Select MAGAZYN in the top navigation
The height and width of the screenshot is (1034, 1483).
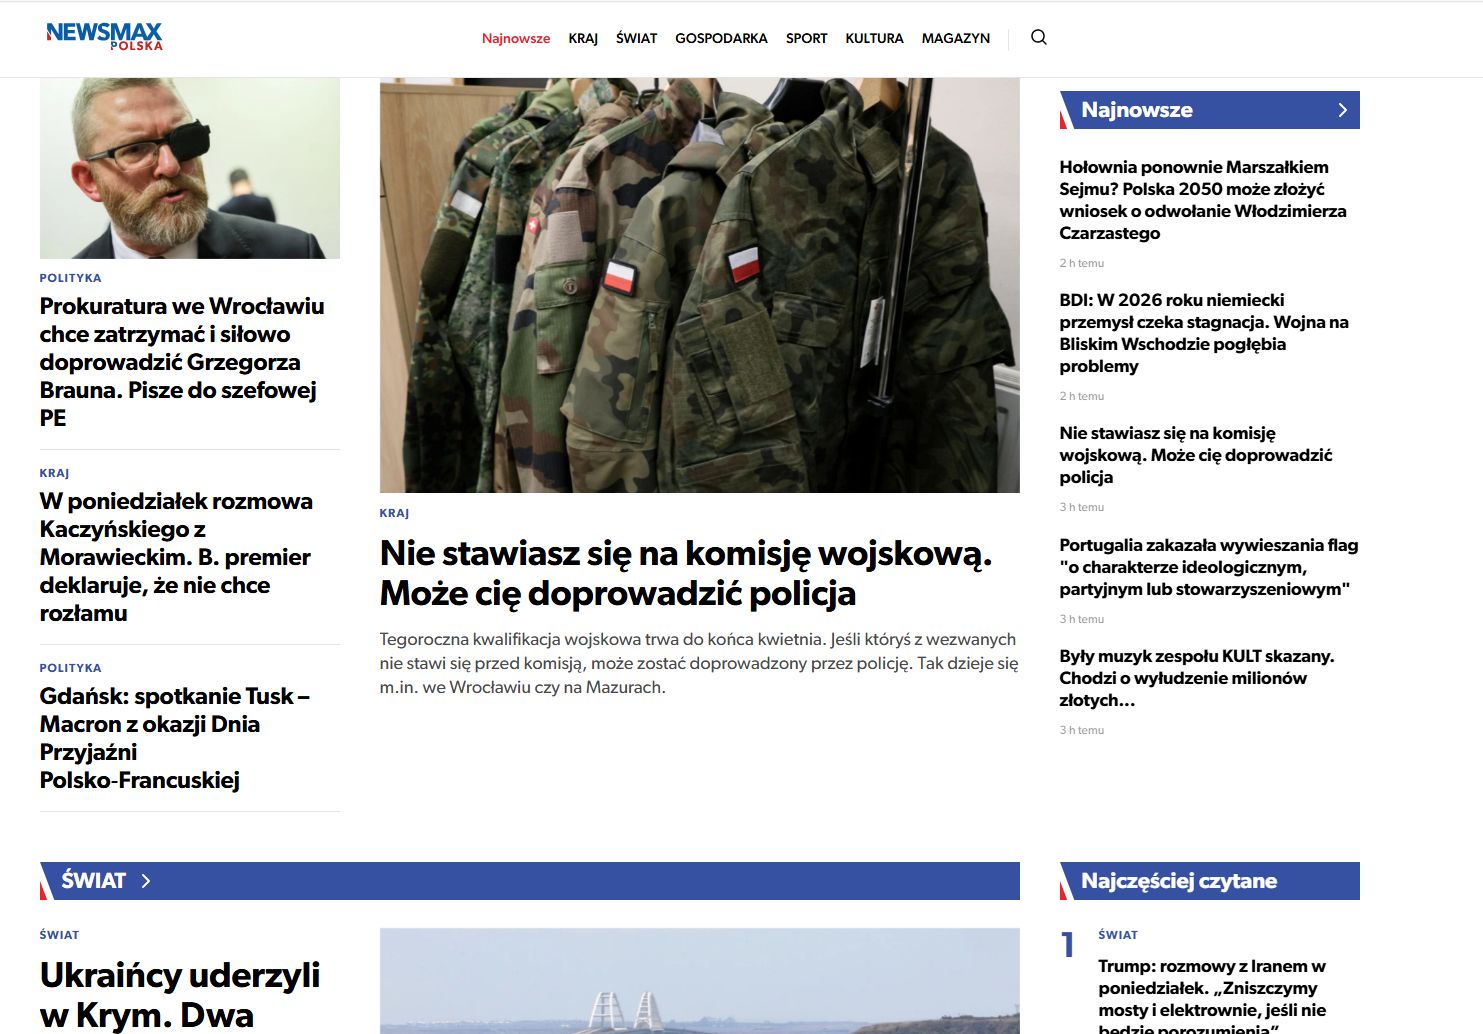pos(955,38)
